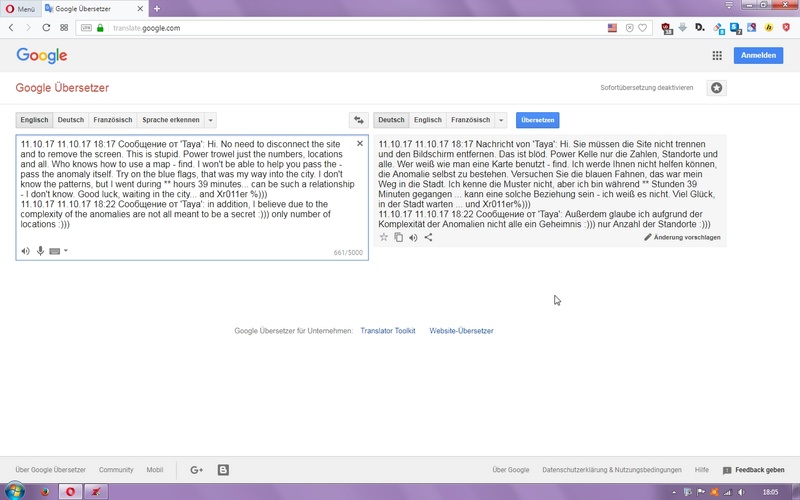Go back in browser history
Screen dimensions: 800x500
11,28
